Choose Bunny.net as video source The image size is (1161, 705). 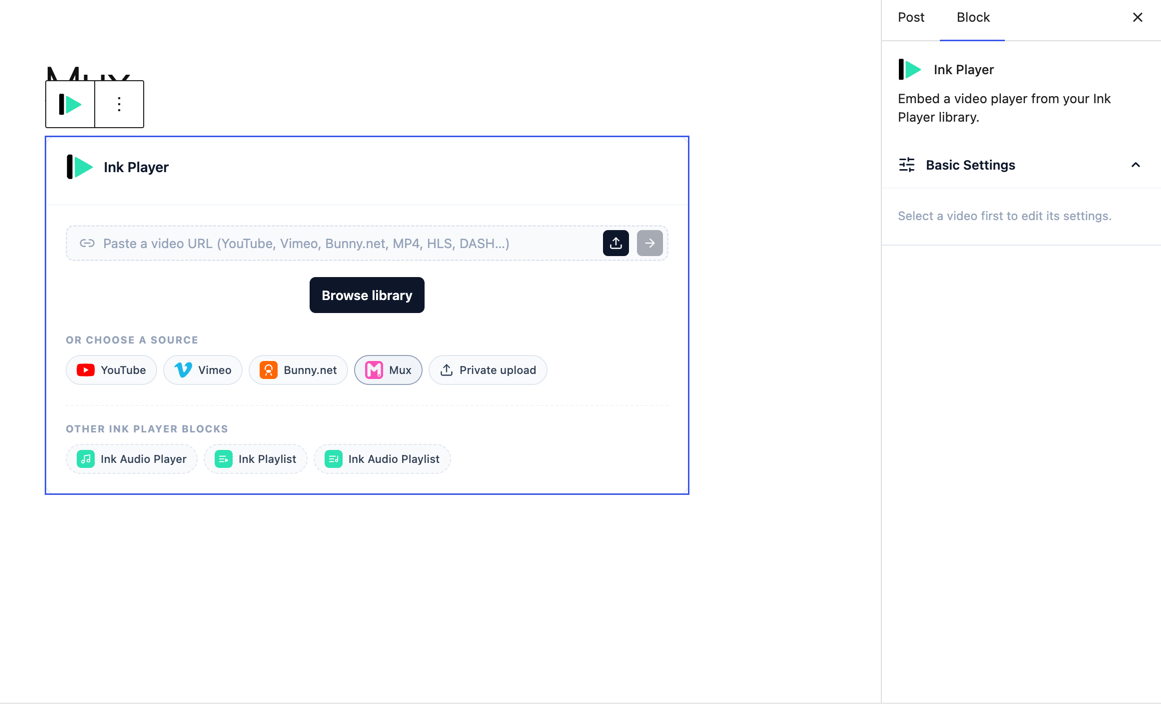click(x=298, y=370)
